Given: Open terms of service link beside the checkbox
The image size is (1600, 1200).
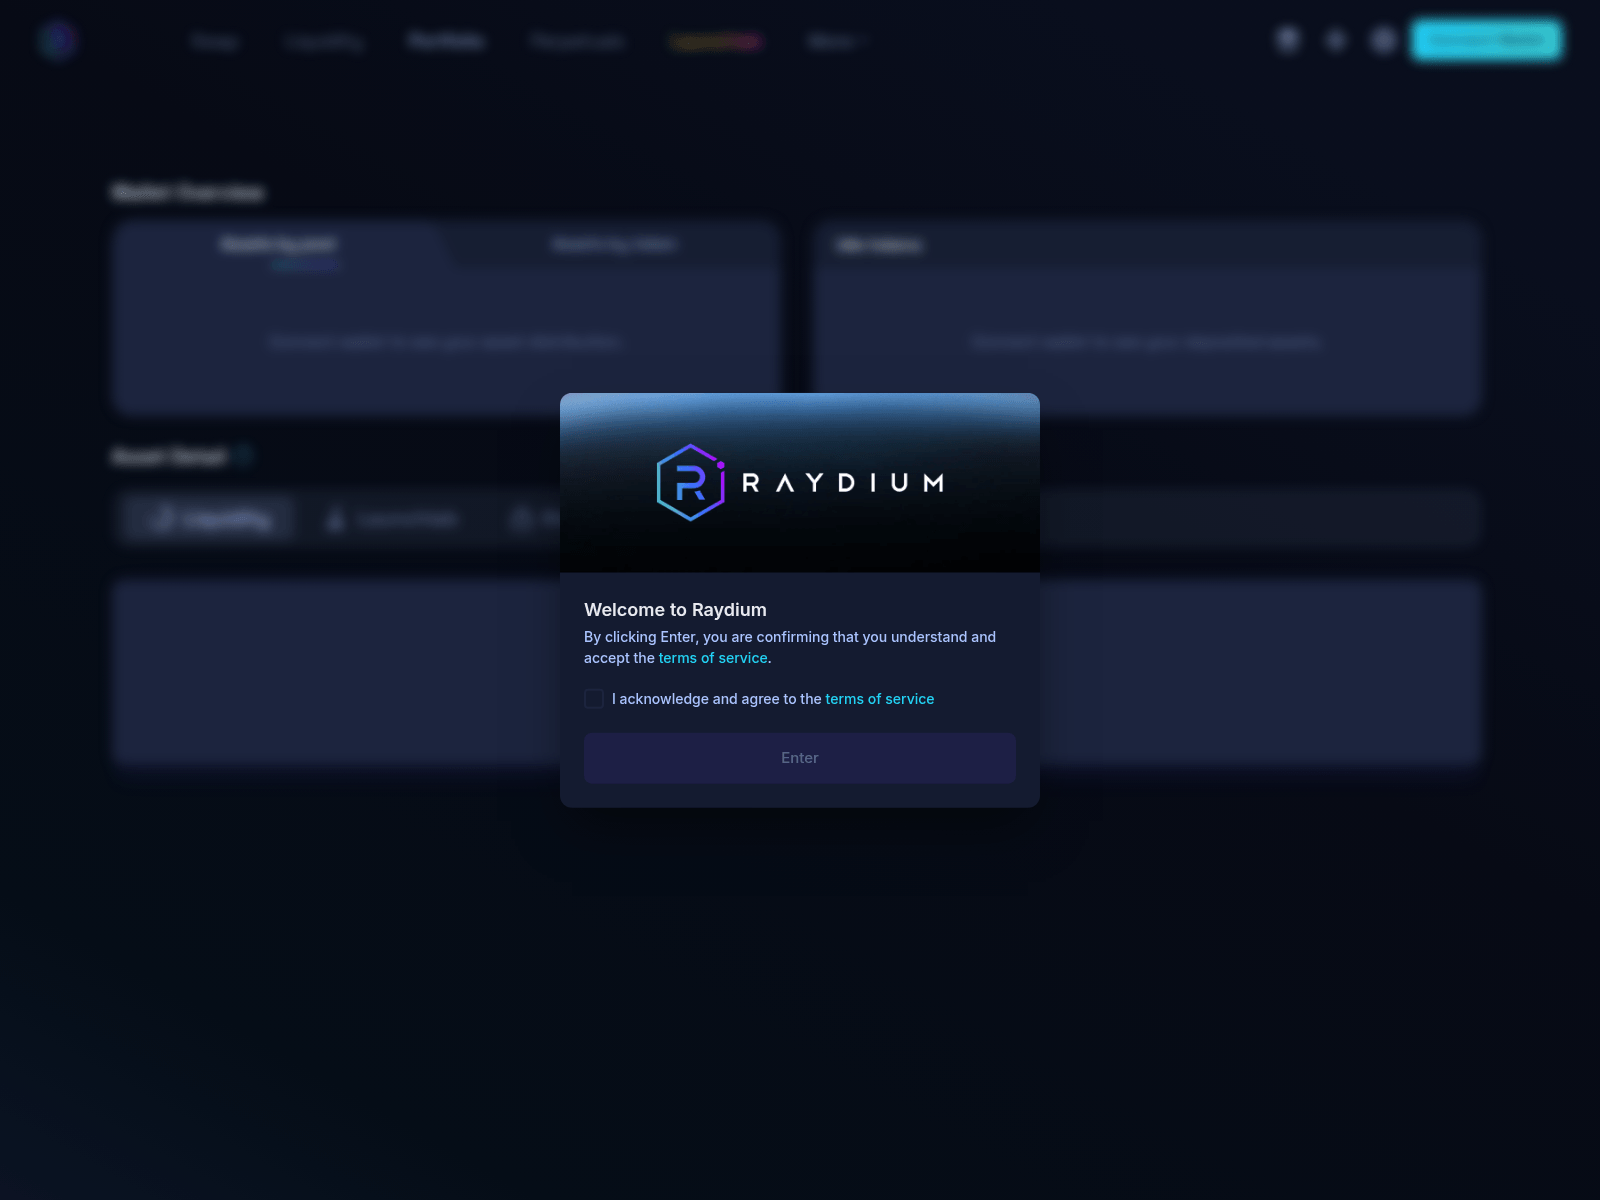Looking at the screenshot, I should (x=880, y=699).
